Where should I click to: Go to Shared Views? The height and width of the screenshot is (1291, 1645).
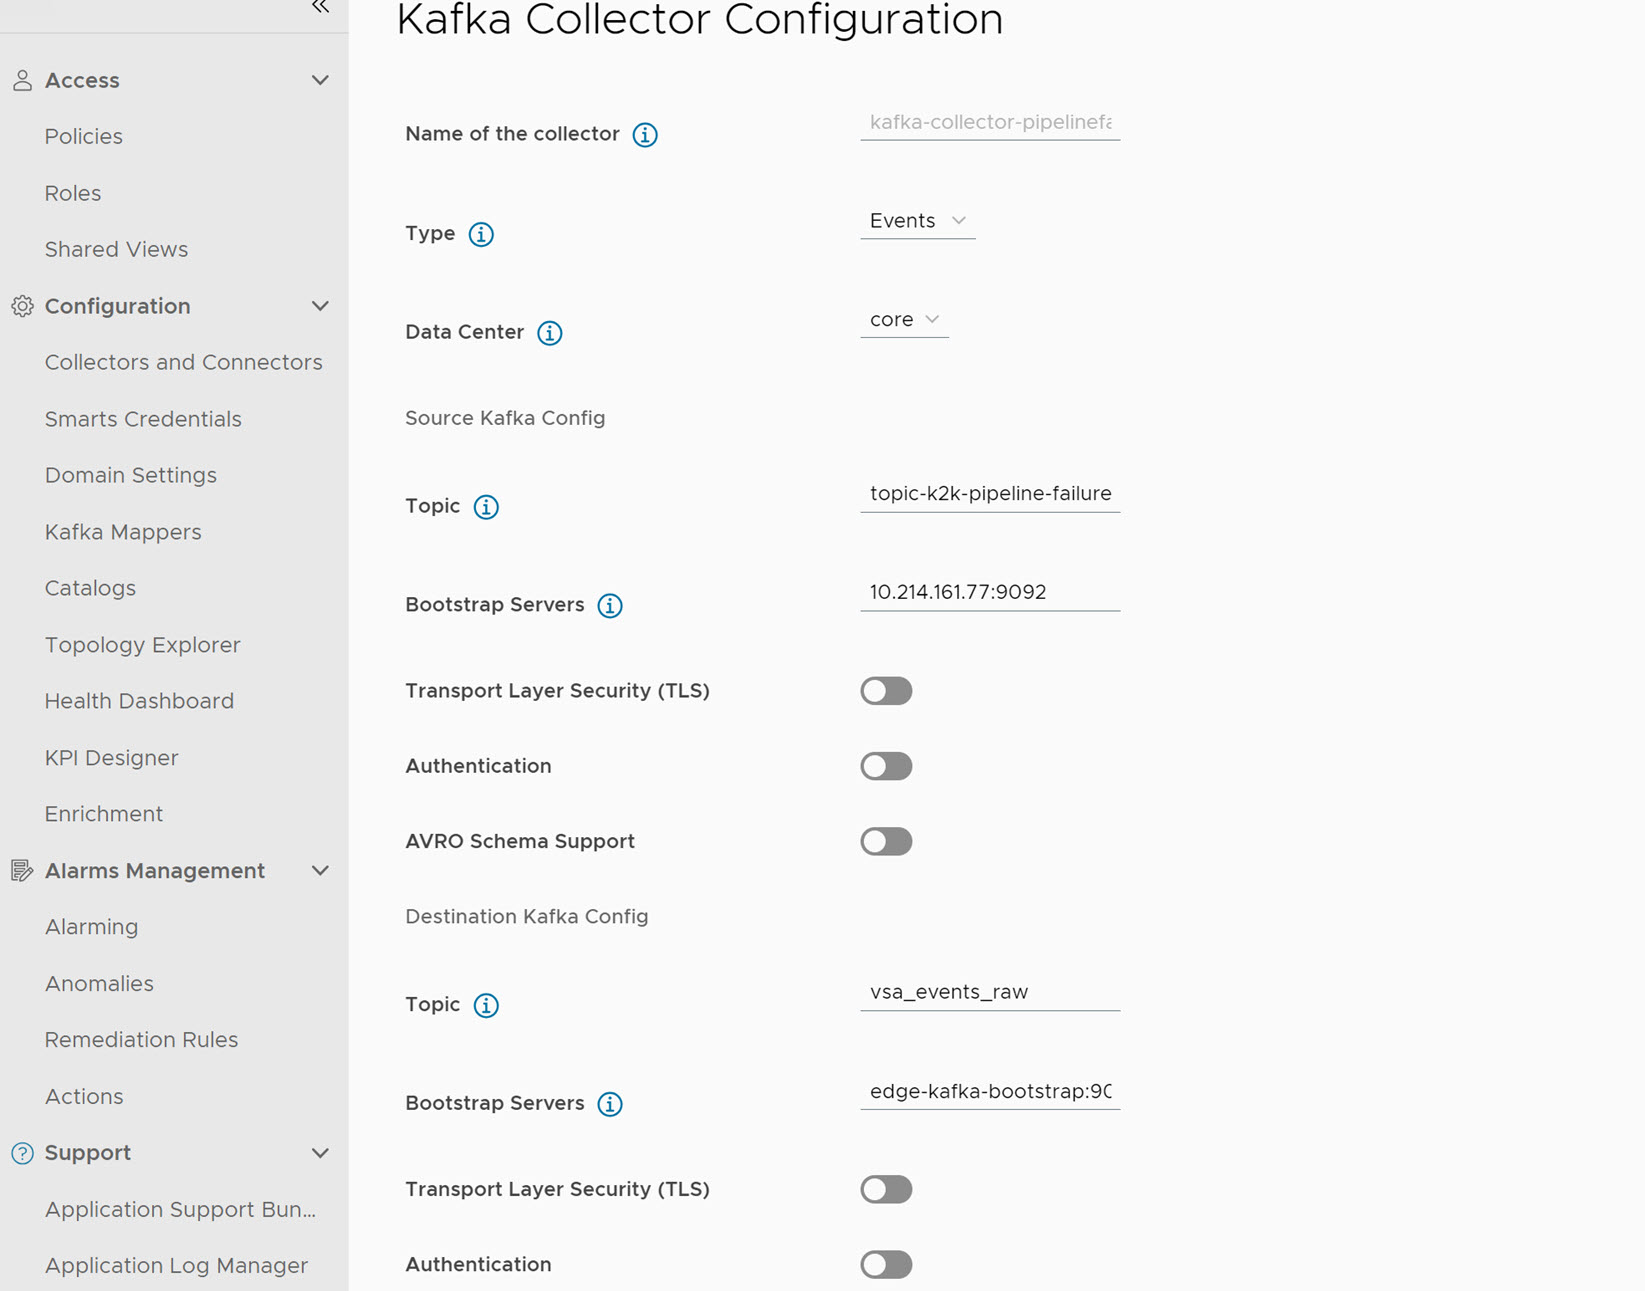pos(116,250)
